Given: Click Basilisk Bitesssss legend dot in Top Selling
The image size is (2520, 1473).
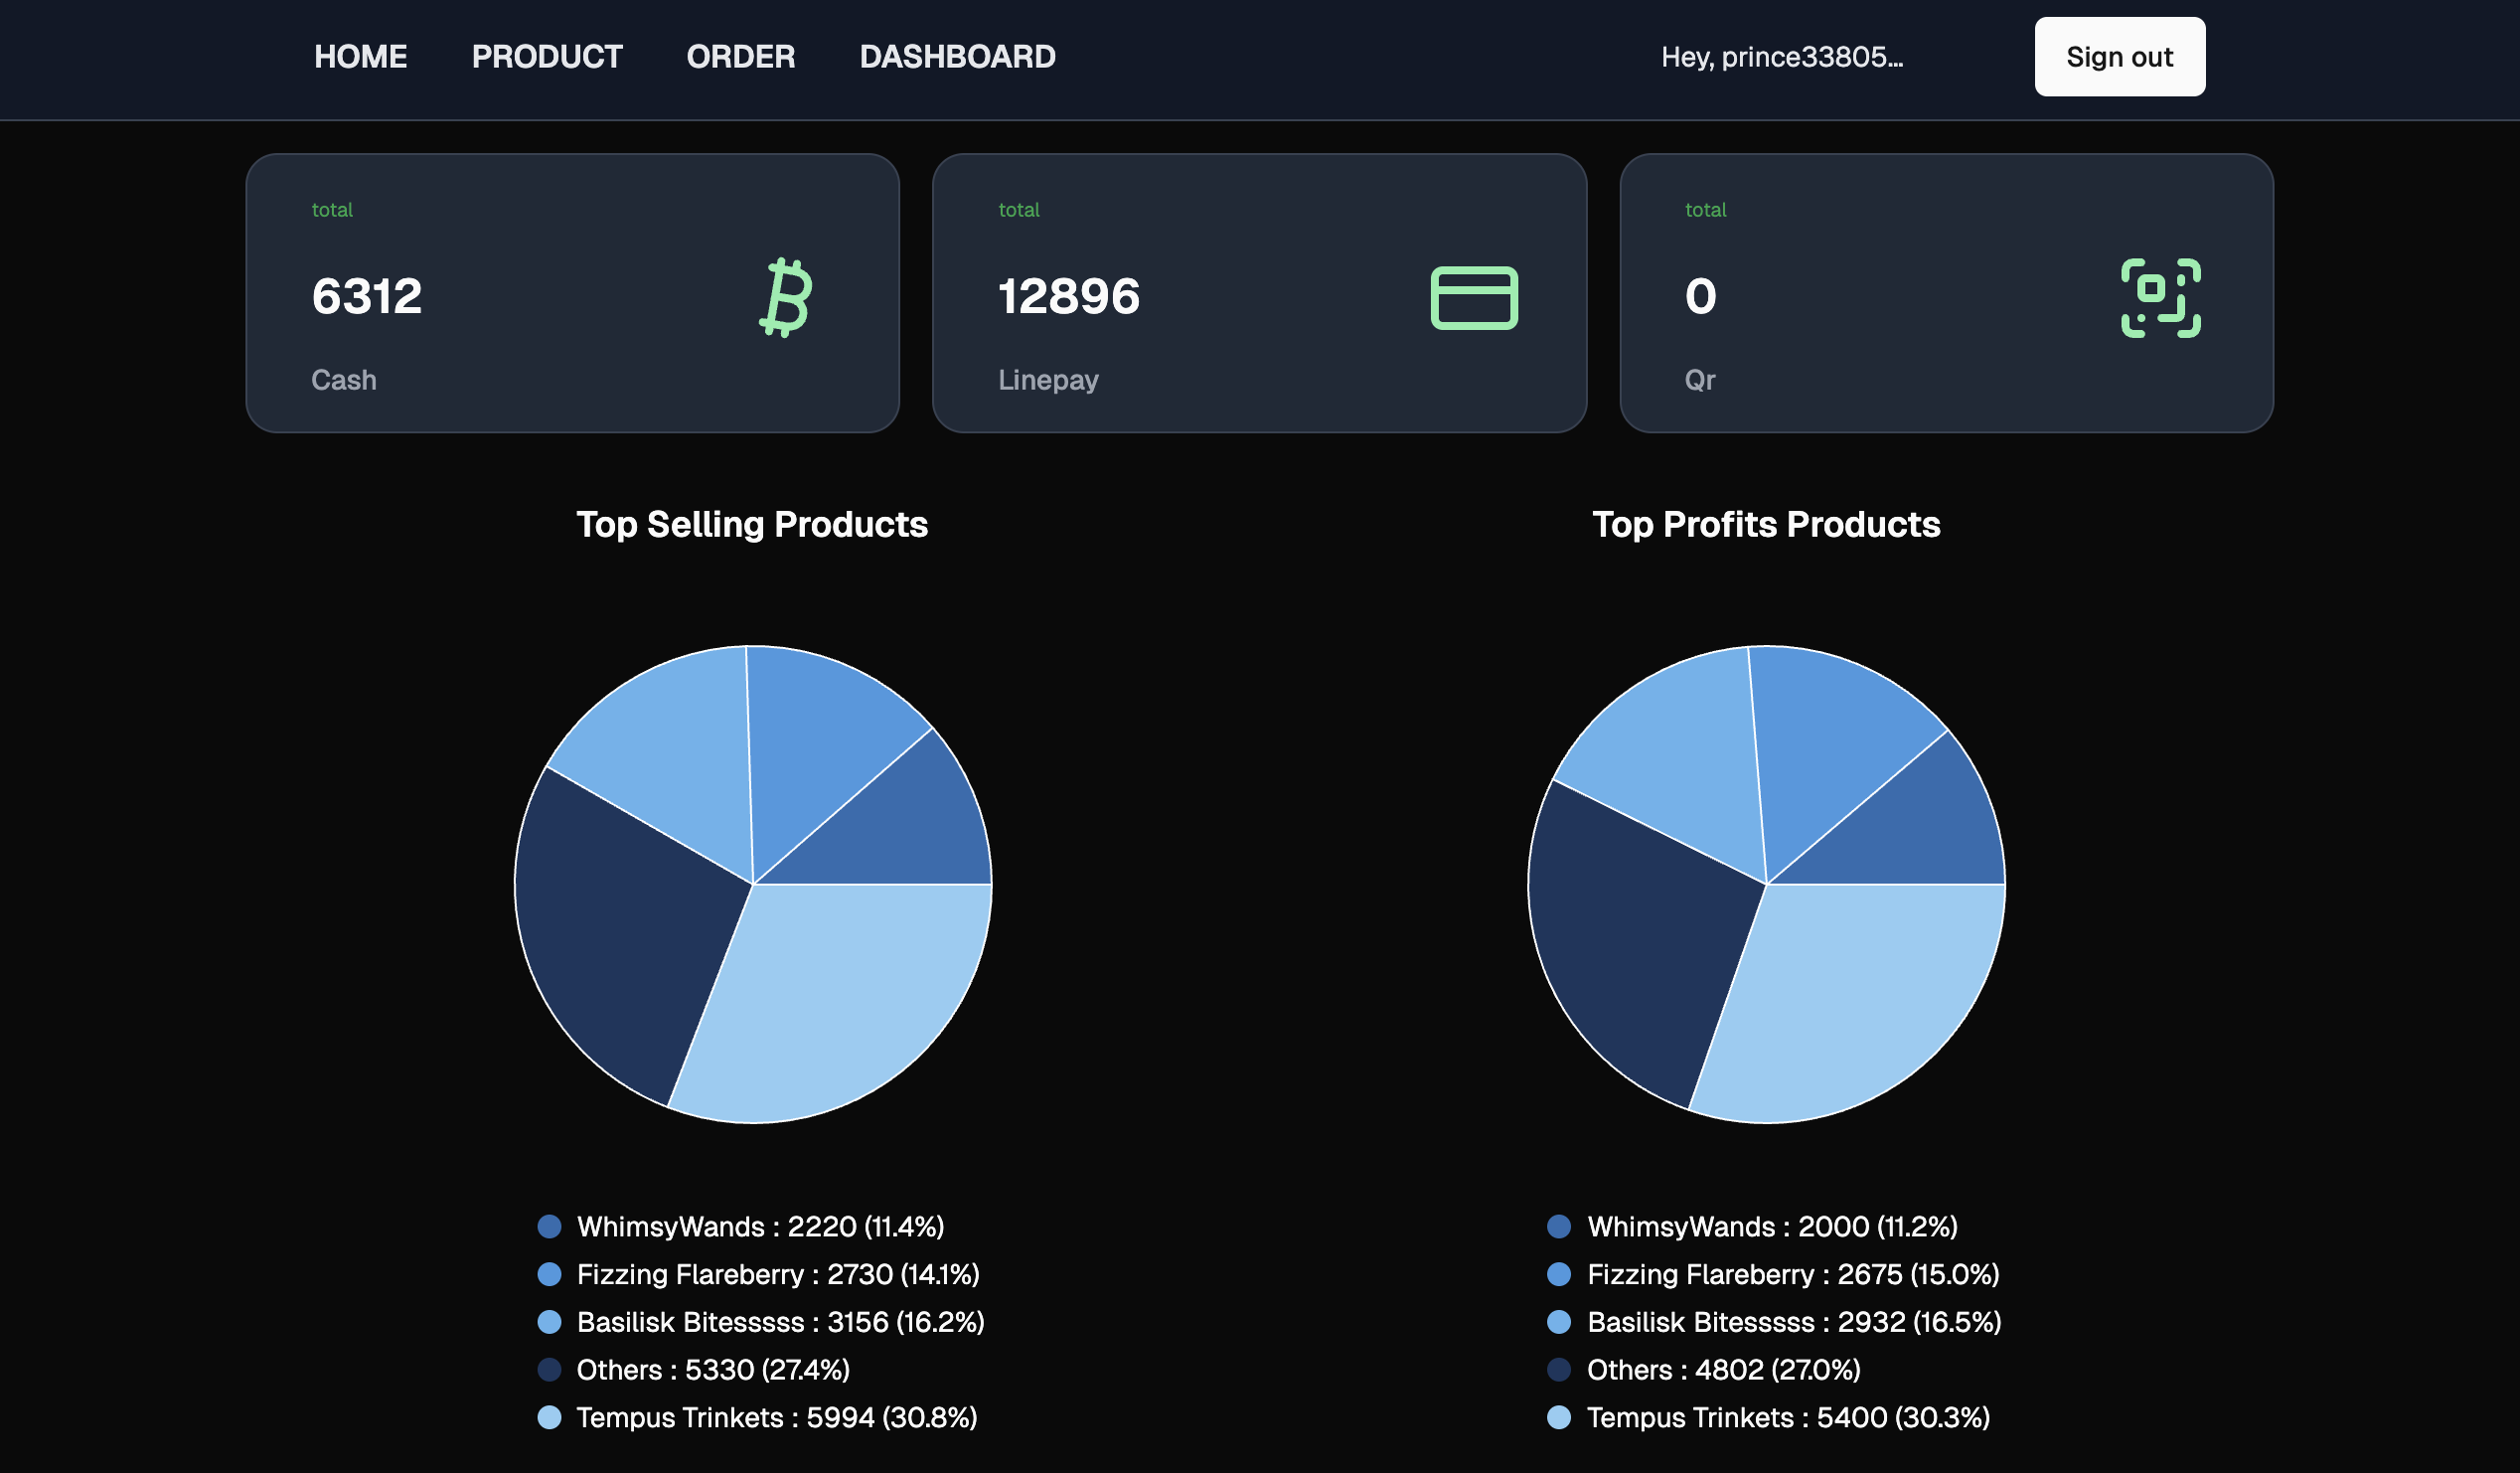Looking at the screenshot, I should click(549, 1322).
